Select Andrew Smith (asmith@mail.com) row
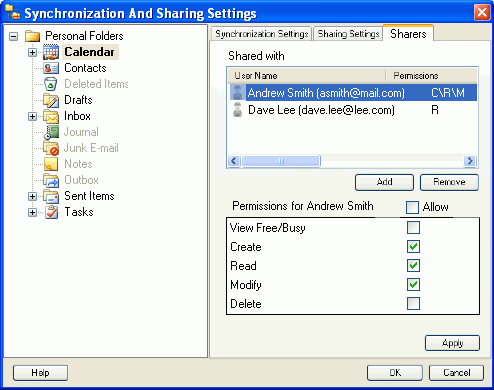494x390 pixels. click(x=353, y=93)
